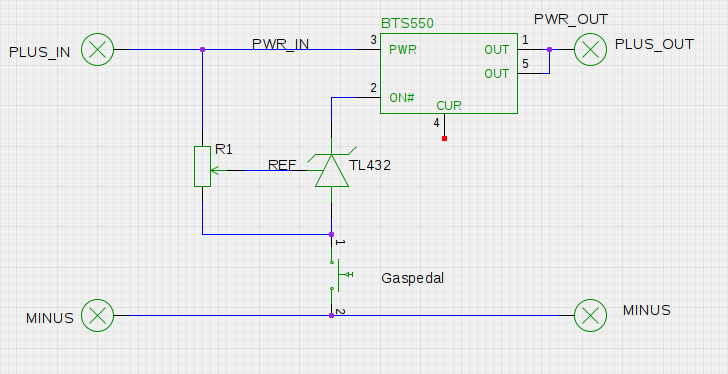Click the PLUS_IN label text
Screen dimensions: 728x374
point(39,52)
